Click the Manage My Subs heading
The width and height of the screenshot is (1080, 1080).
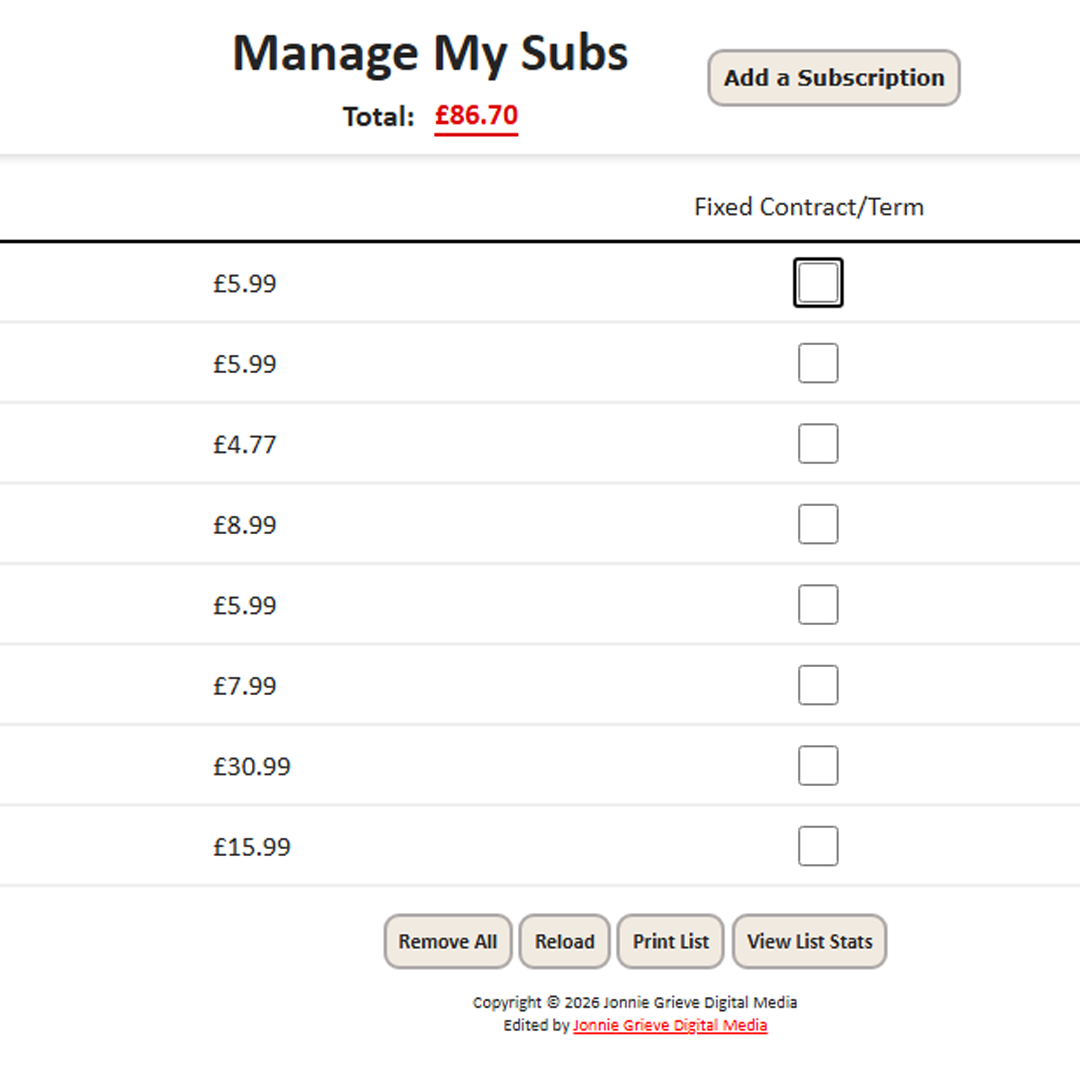(430, 54)
